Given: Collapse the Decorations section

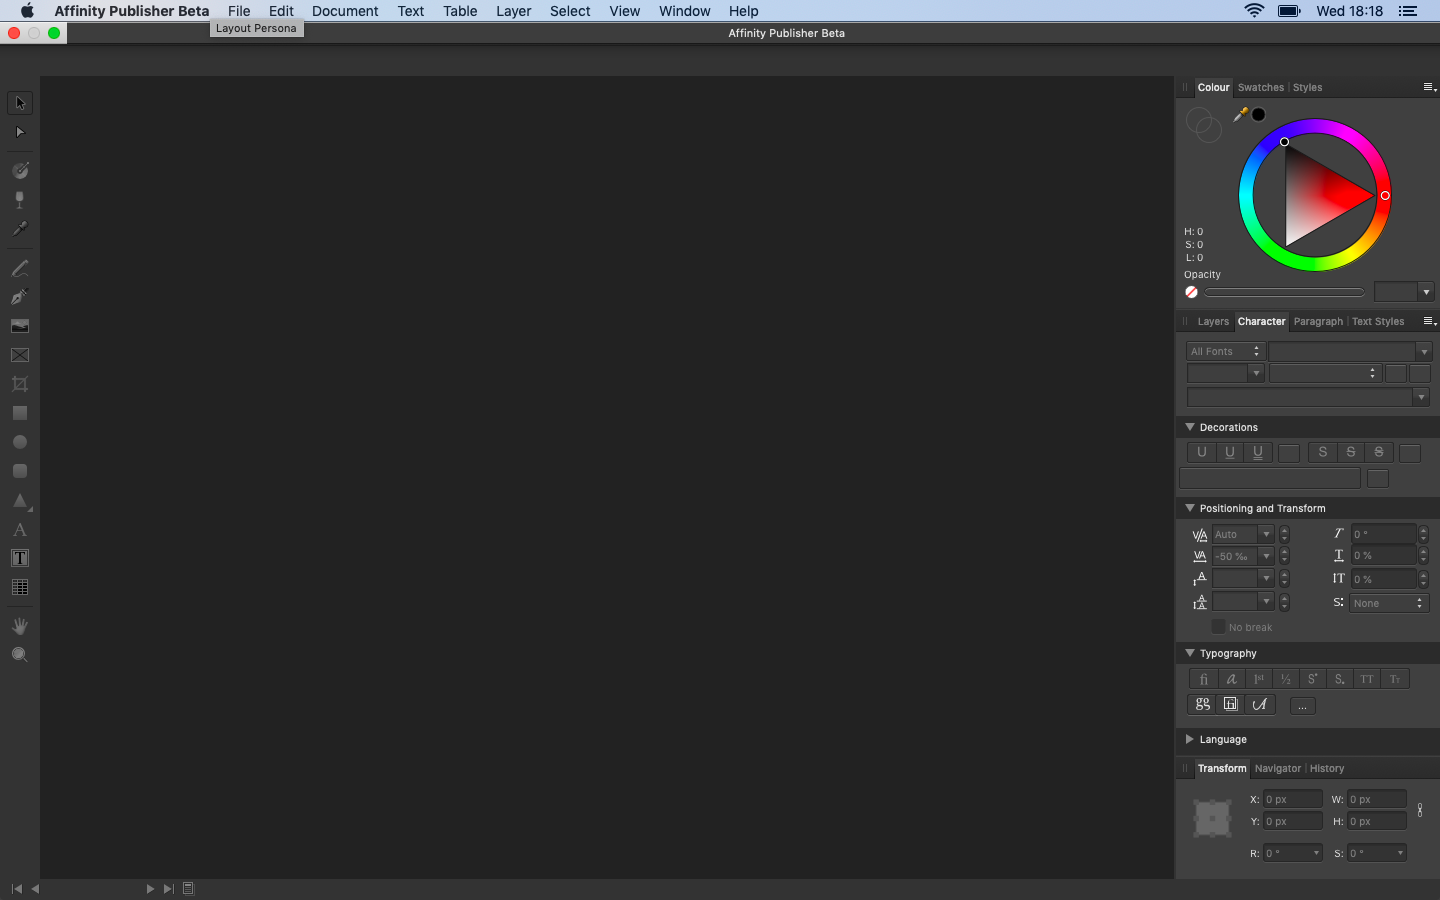Looking at the screenshot, I should [1190, 427].
